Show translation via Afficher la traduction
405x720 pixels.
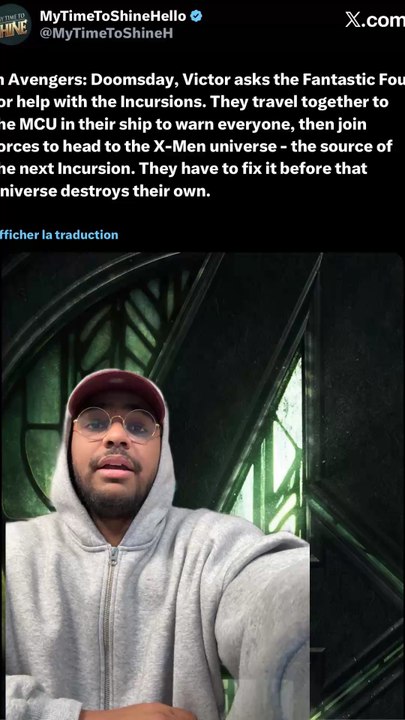59,235
